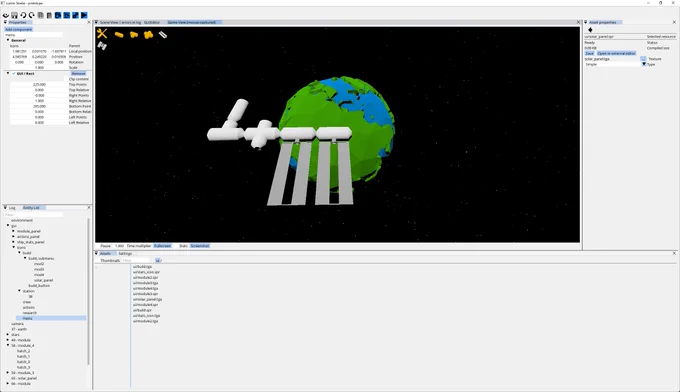Toggle the GUI / Rect component checkmark

[x=14, y=74]
